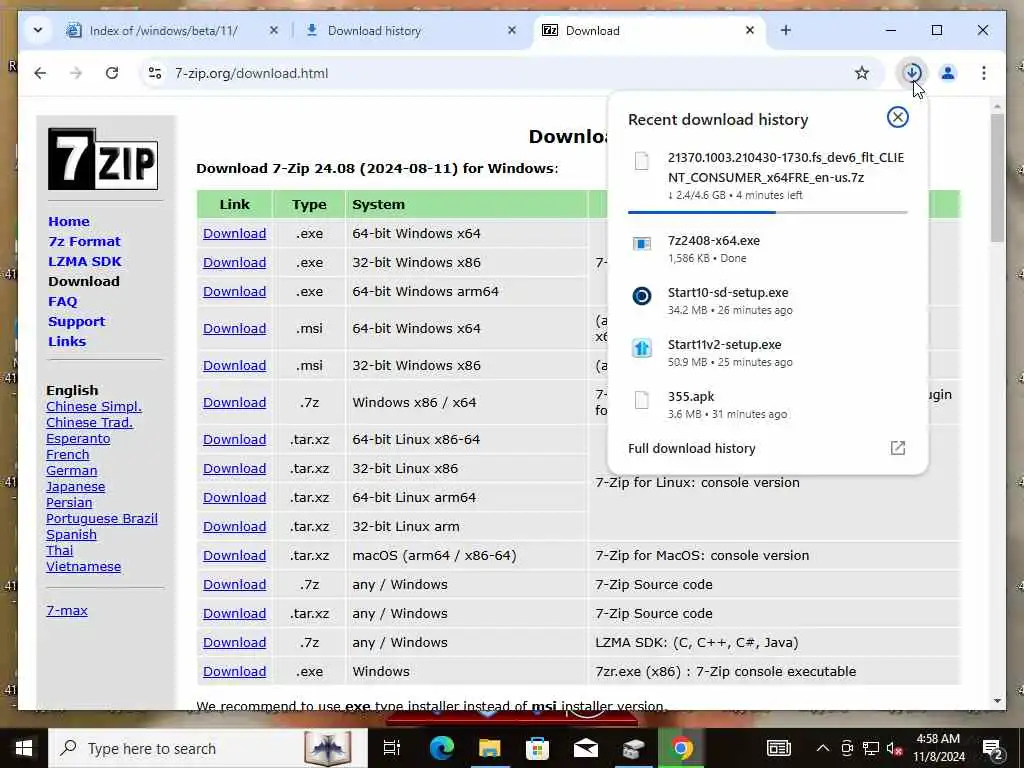This screenshot has width=1024, height=768.
Task: Download .exe for 64-bit Windows arm64
Action: 234,291
